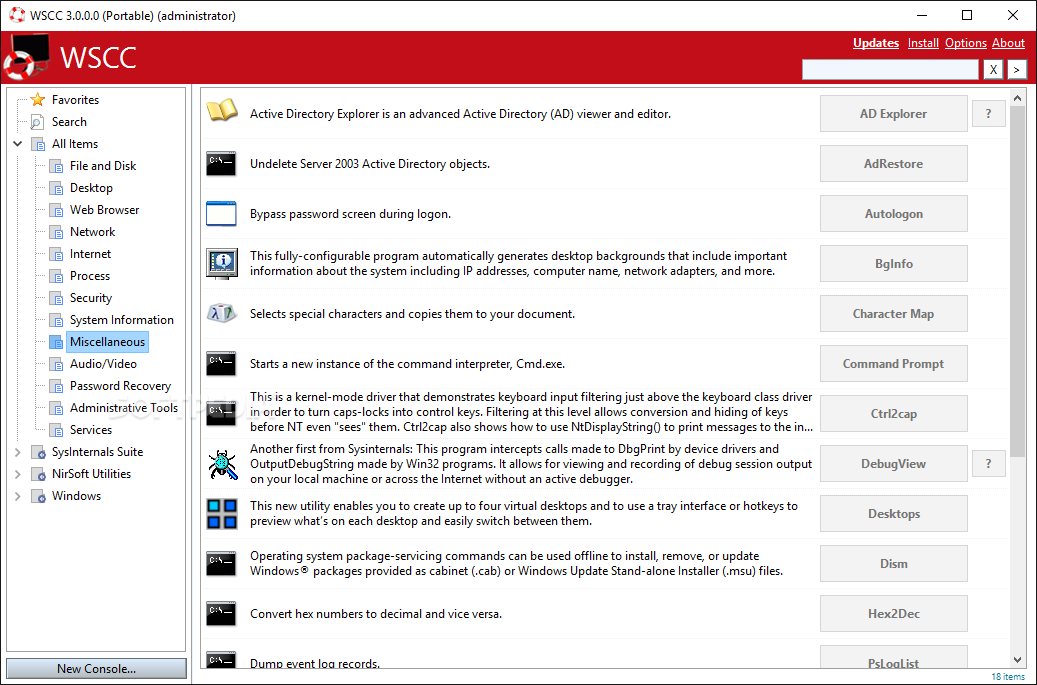Click the Security category page icon

pyautogui.click(x=56, y=298)
